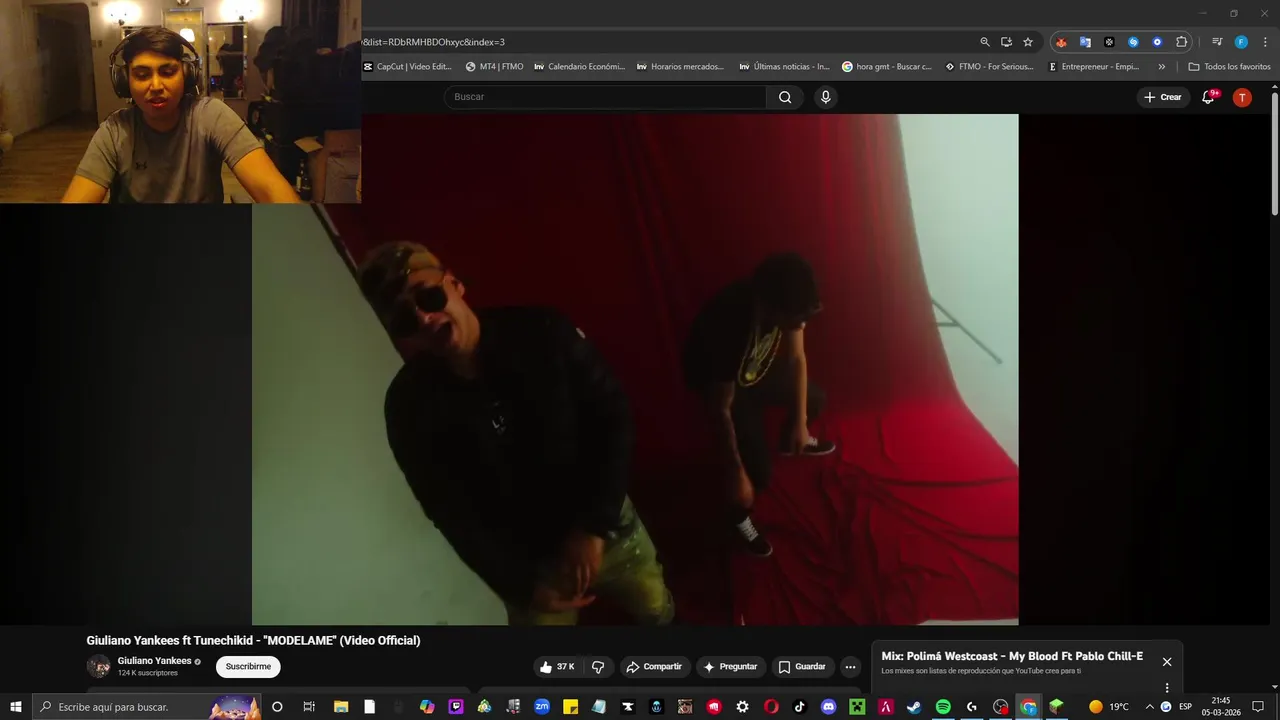Click the MODELAME video title text
This screenshot has width=1280, height=720.
tap(253, 641)
